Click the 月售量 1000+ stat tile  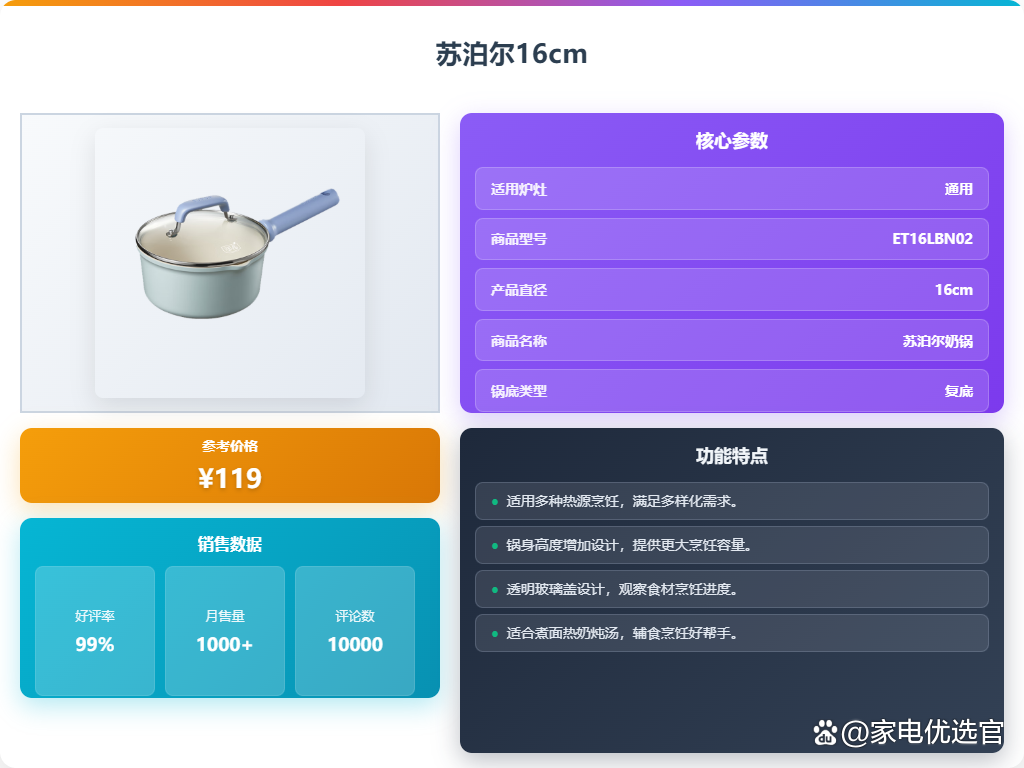pyautogui.click(x=225, y=631)
